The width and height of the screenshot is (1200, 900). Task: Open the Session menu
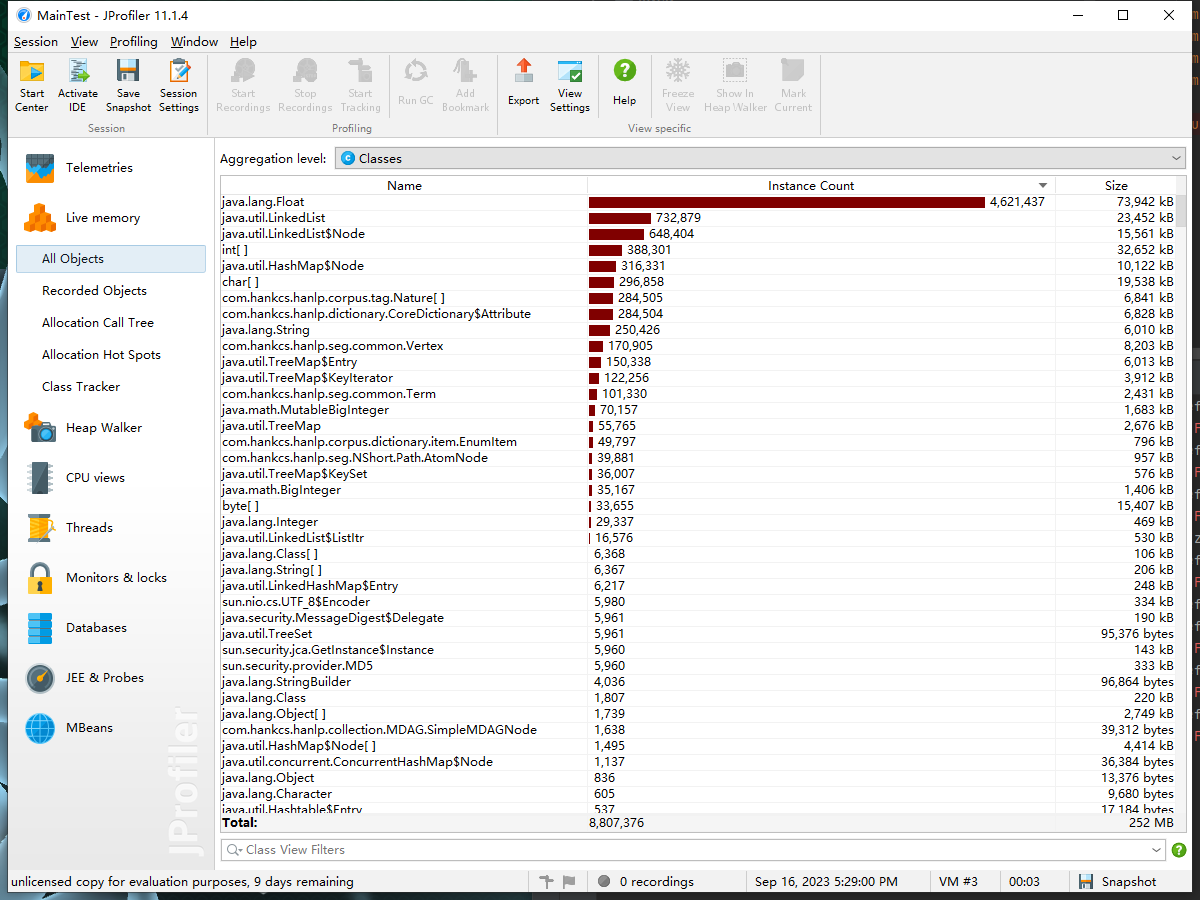click(36, 42)
